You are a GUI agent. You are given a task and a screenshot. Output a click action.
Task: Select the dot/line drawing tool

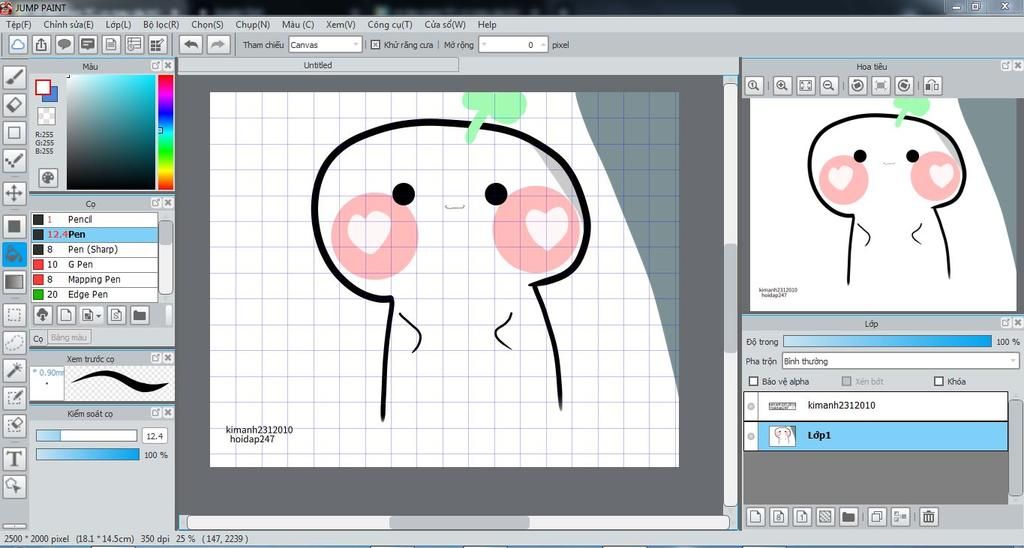[x=14, y=160]
